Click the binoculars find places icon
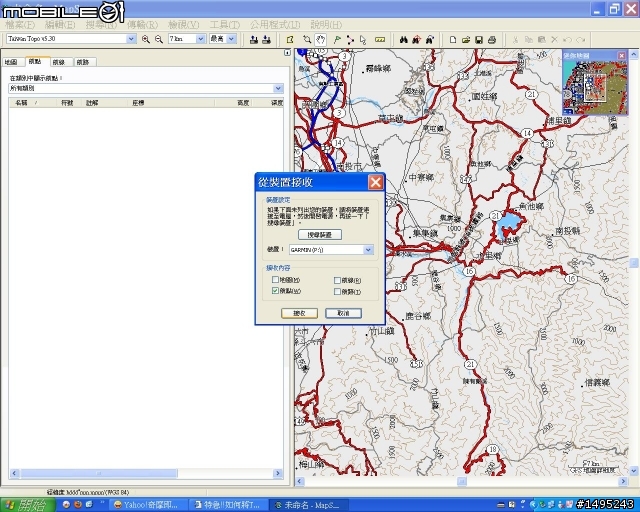This screenshot has width=640, height=512. coord(404,40)
